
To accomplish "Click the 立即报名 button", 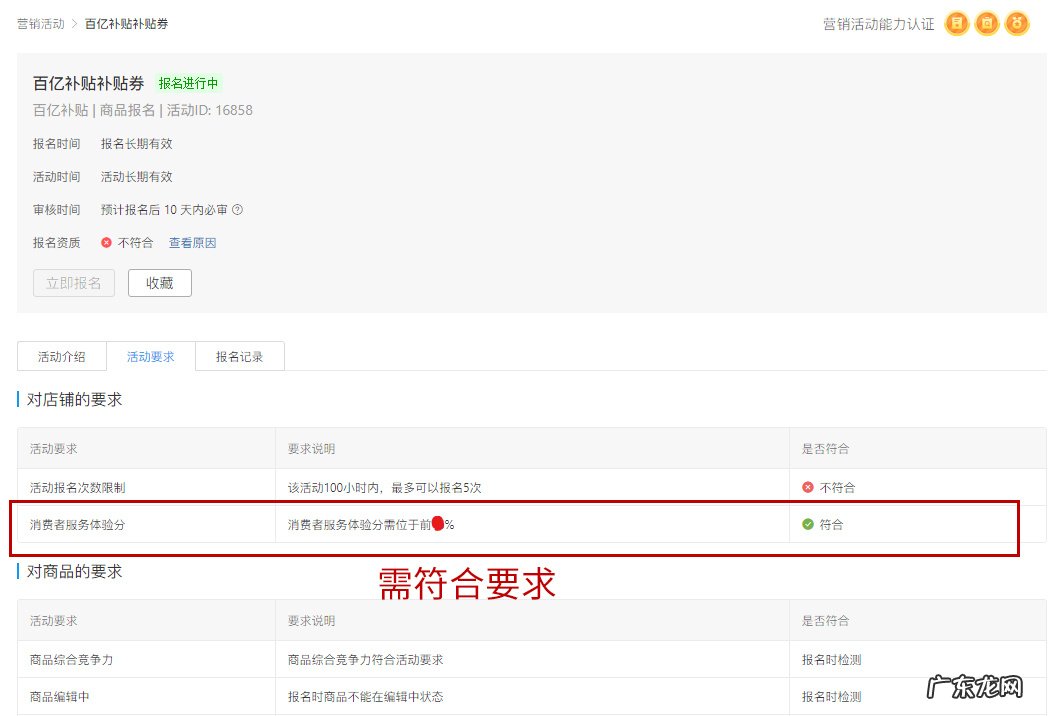I will tap(73, 283).
